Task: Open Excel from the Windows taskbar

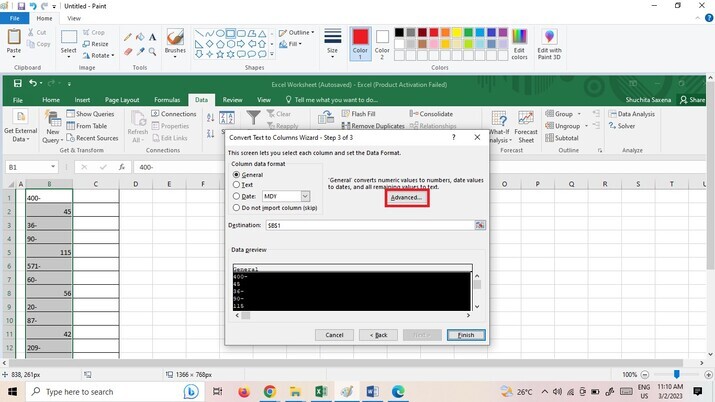Action: pos(321,392)
